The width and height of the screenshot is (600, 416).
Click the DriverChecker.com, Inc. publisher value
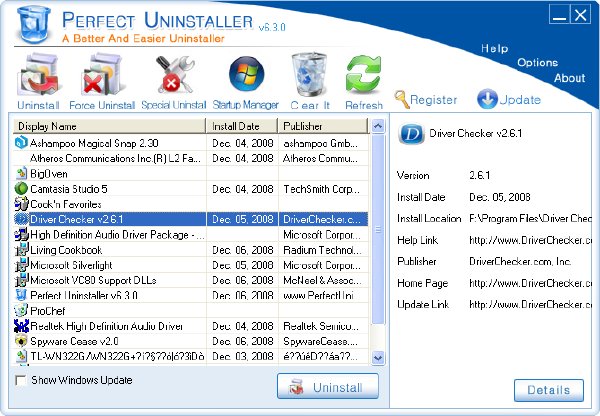pos(520,261)
